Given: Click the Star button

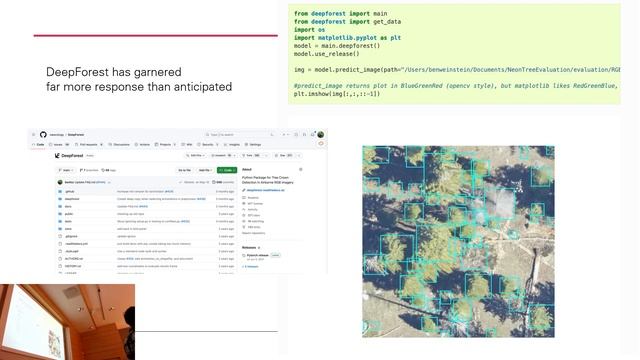Looking at the screenshot, I should 284,156.
